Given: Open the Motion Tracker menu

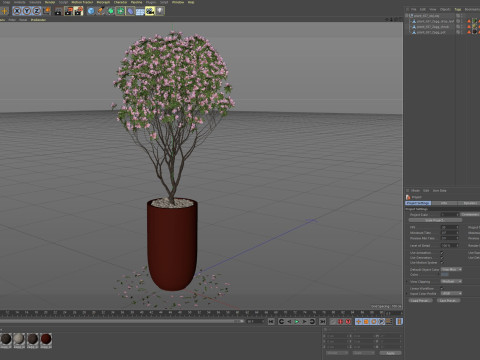Looking at the screenshot, I should pos(82,2).
